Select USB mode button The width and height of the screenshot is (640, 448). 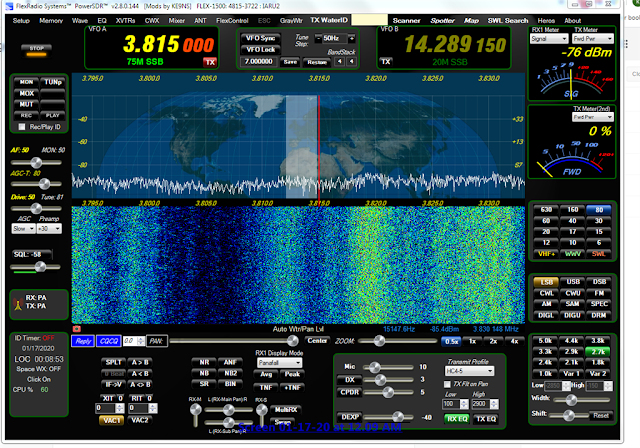pyautogui.click(x=573, y=282)
